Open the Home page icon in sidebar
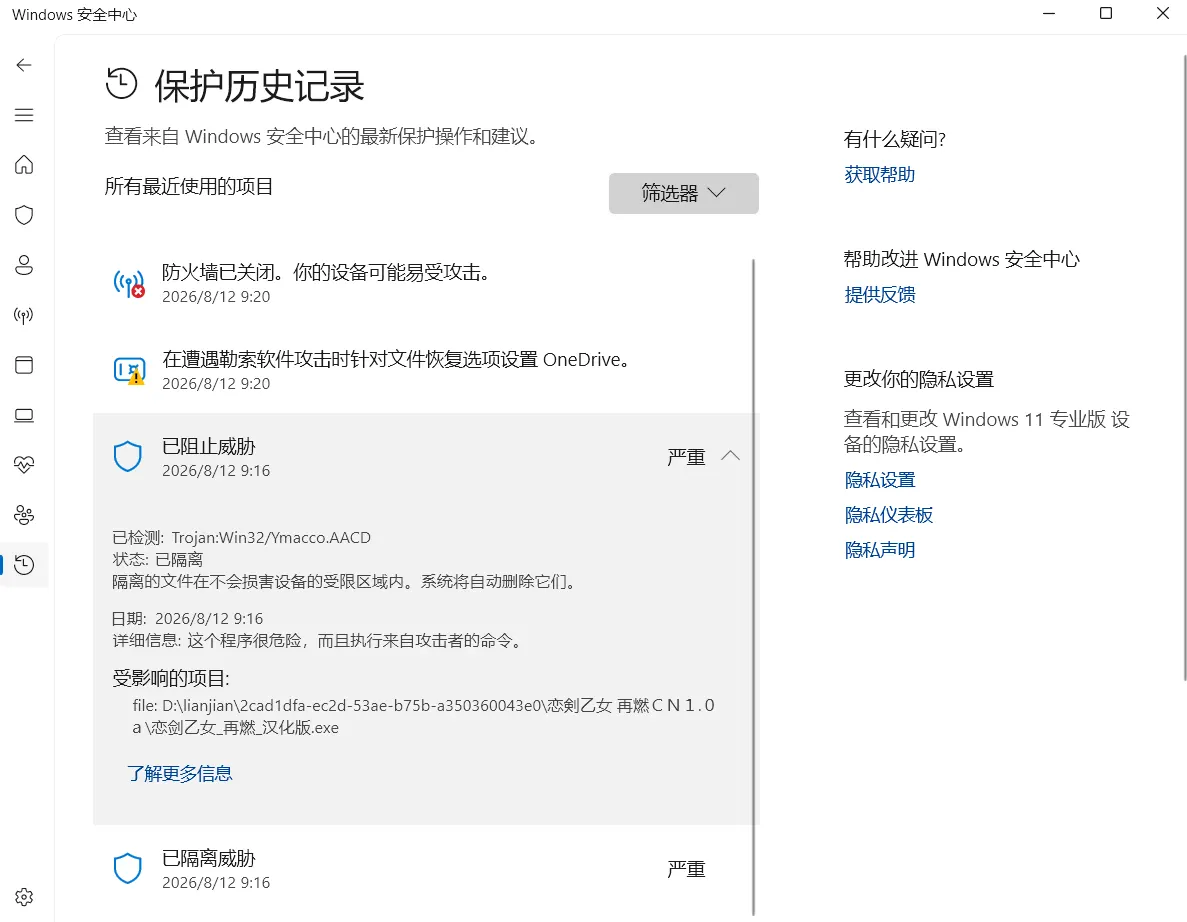Screen dimensions: 1187x922 click(23, 164)
